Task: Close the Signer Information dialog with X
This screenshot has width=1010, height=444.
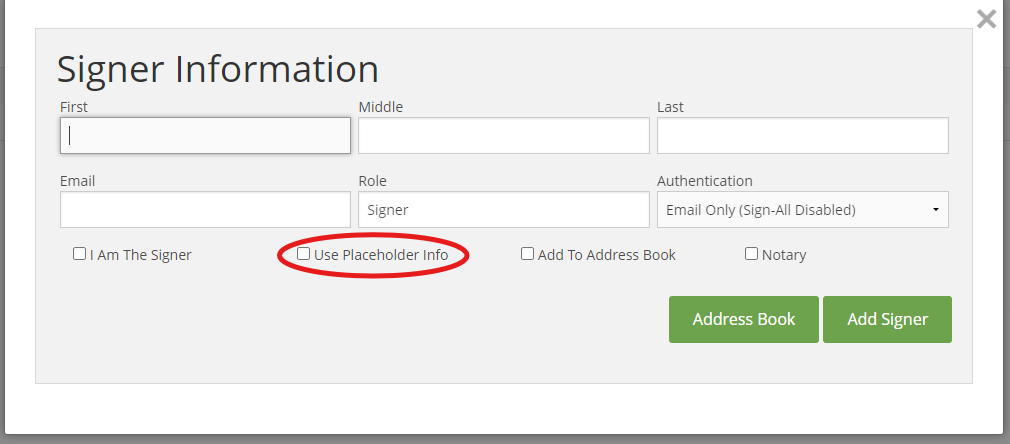Action: pyautogui.click(x=986, y=19)
